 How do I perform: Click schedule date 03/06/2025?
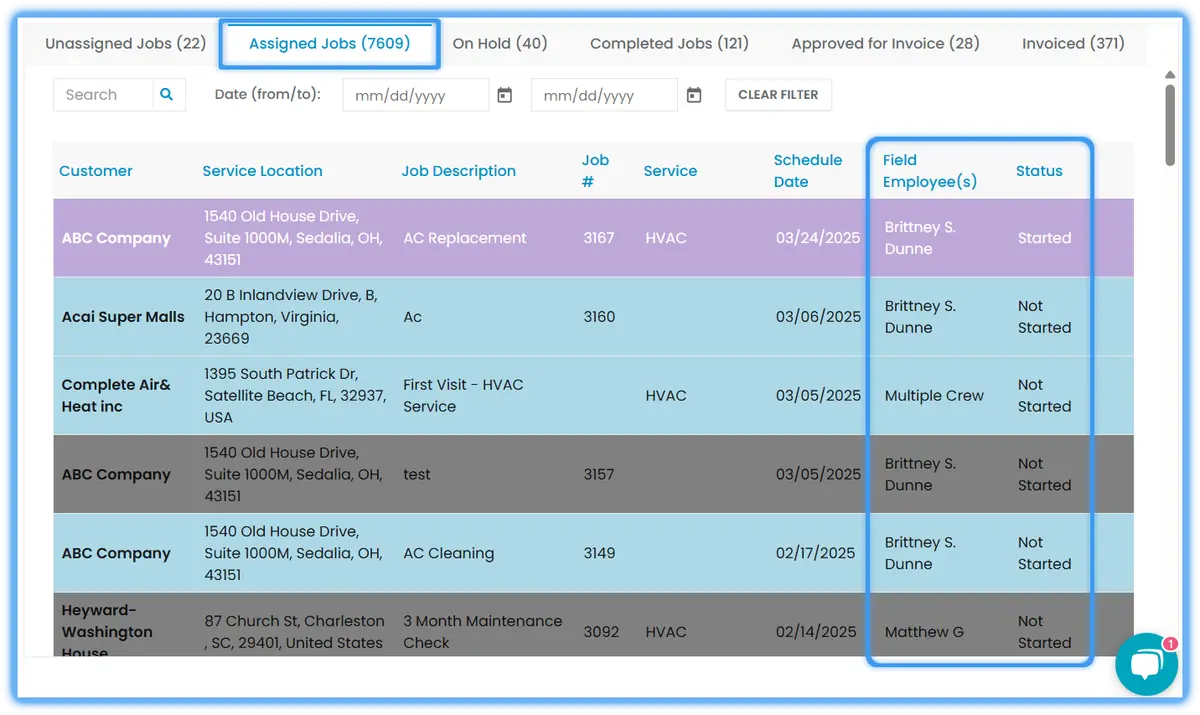click(x=818, y=317)
